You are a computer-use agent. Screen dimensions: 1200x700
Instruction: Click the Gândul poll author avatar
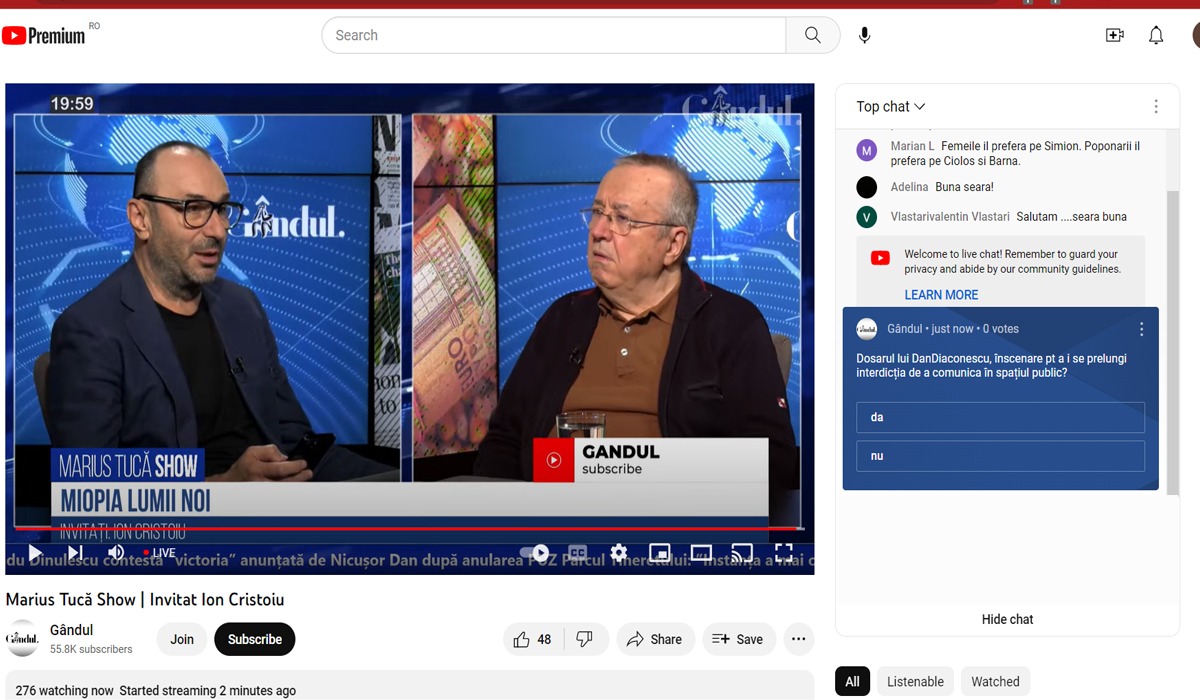coord(866,328)
